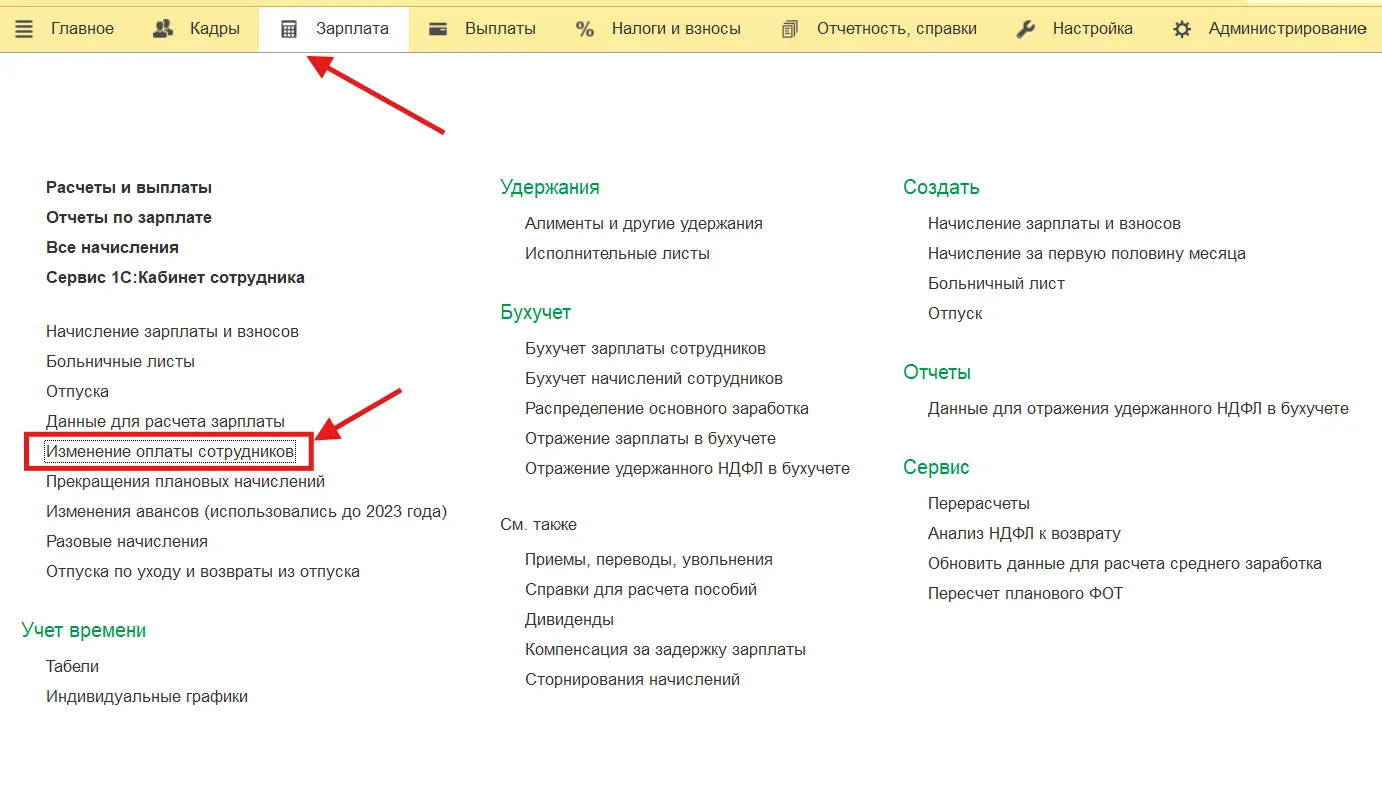The height and width of the screenshot is (800, 1382).
Task: Open Алименты и другие удержания
Action: [643, 223]
